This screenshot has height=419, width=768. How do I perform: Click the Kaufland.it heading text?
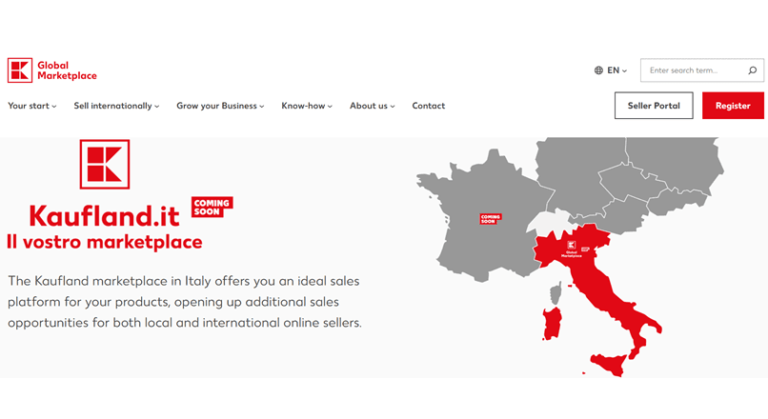click(x=104, y=216)
